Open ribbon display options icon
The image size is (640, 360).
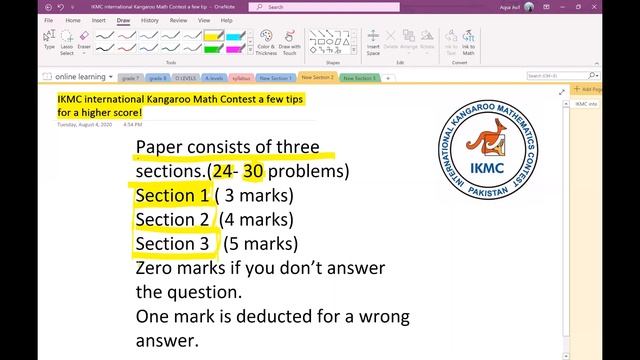(547, 7)
